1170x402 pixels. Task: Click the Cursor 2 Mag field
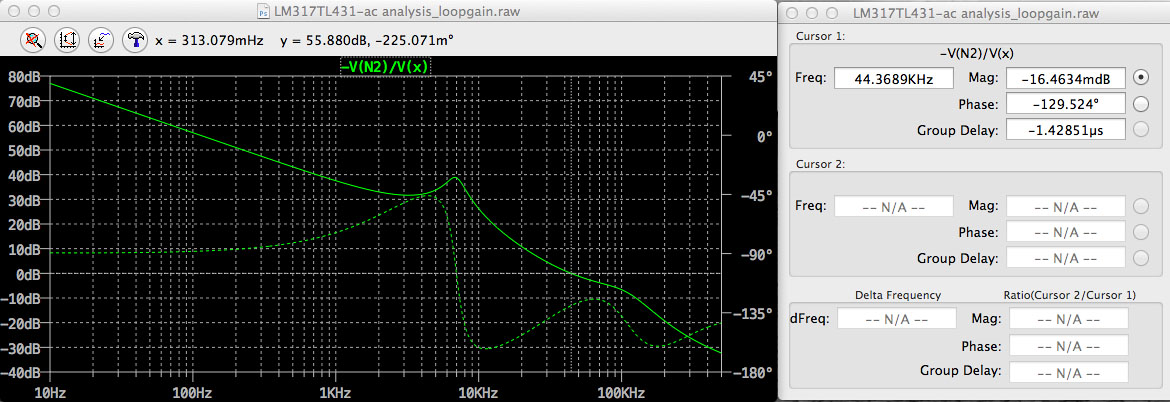pyautogui.click(x=1066, y=207)
